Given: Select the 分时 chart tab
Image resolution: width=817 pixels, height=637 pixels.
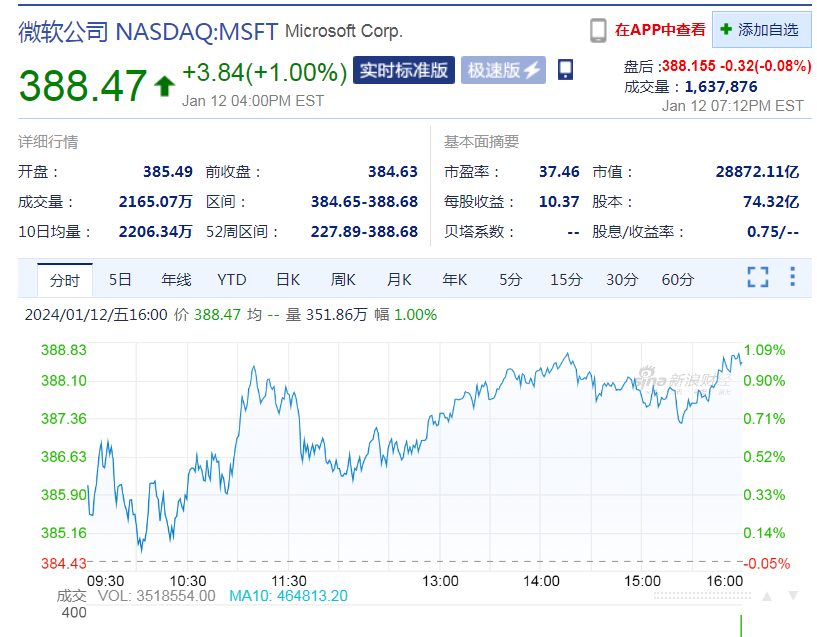Looking at the screenshot, I should coord(65,280).
